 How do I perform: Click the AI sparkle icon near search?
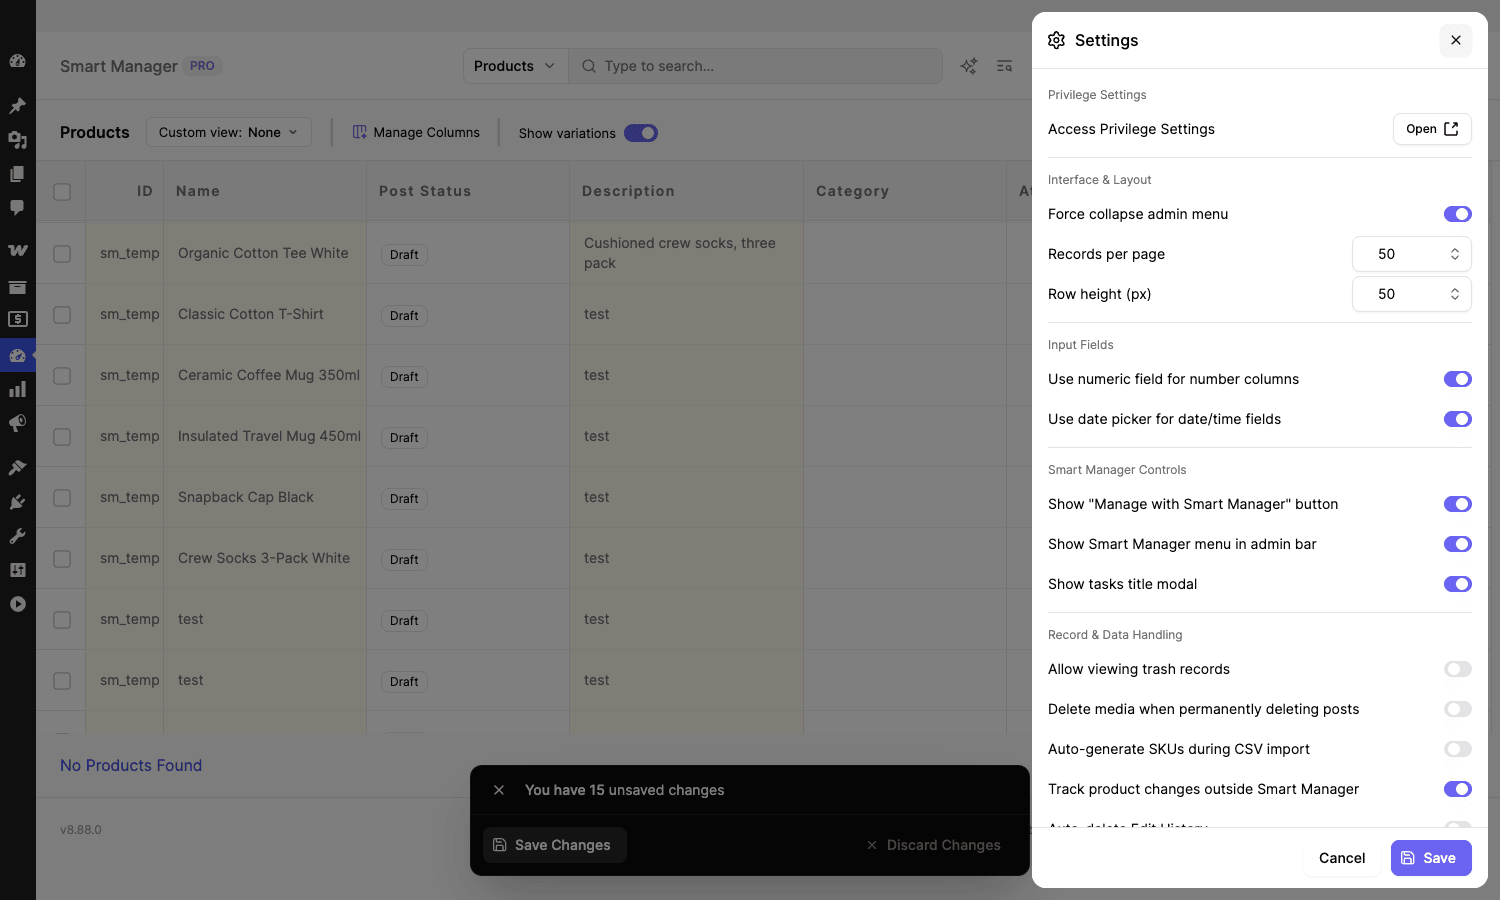coord(969,66)
